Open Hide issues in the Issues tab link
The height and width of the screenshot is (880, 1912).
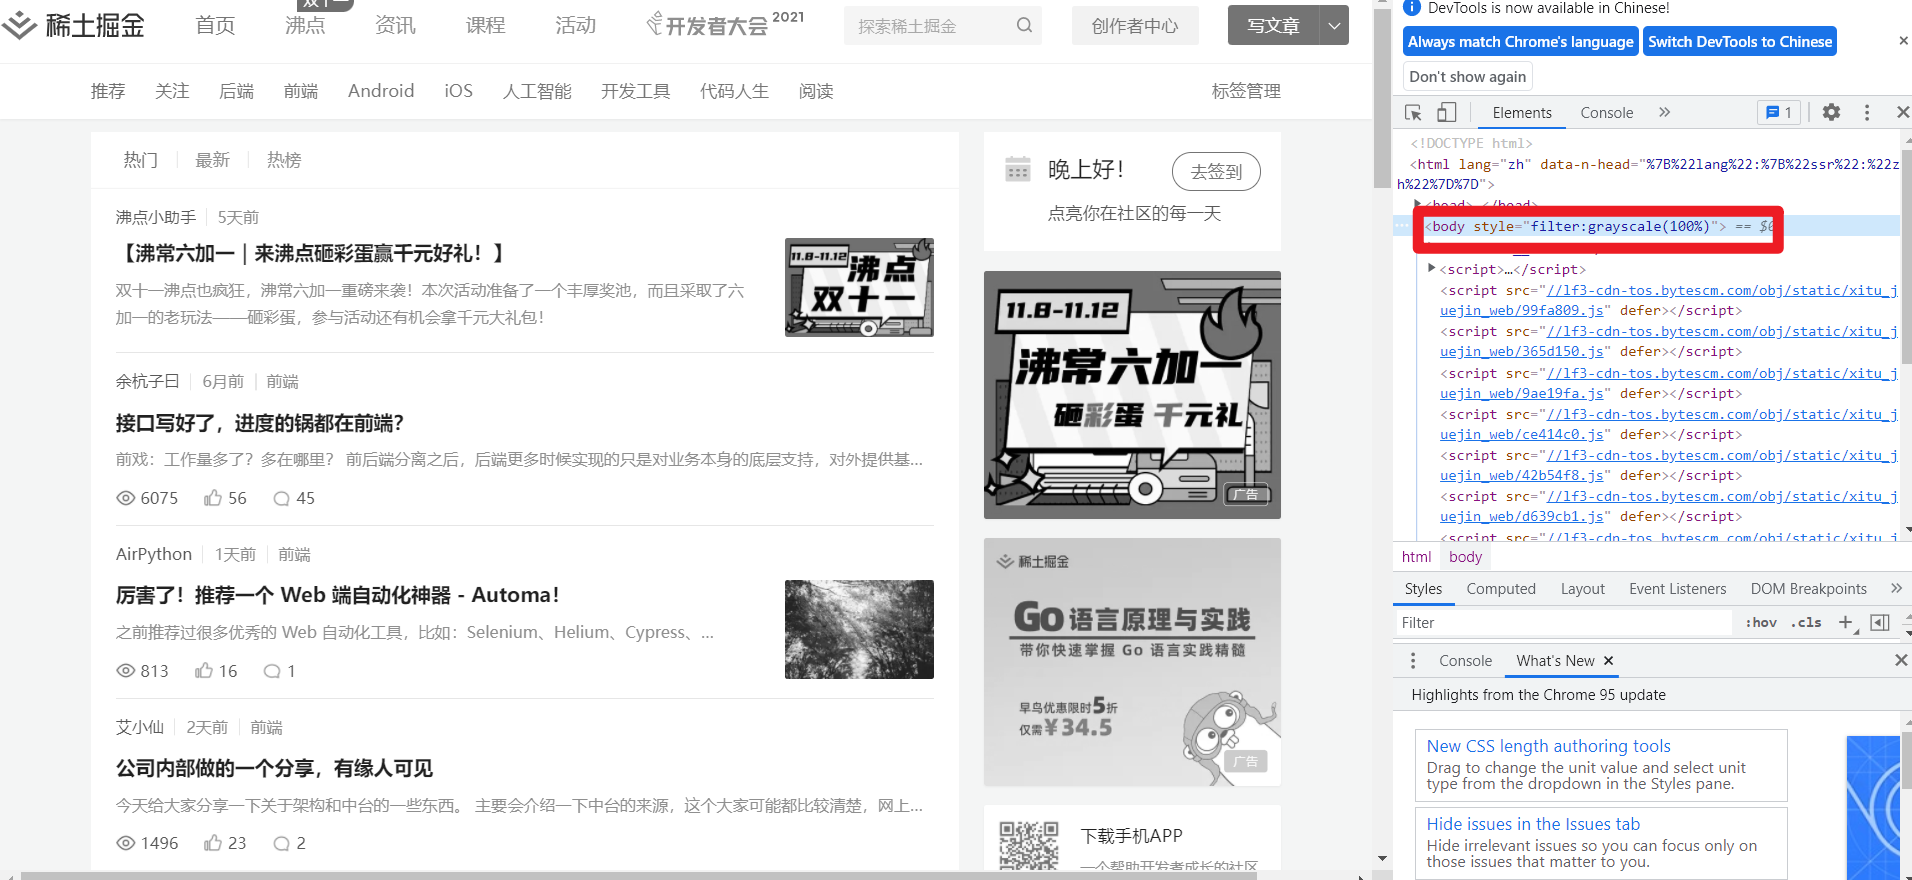tap(1533, 824)
